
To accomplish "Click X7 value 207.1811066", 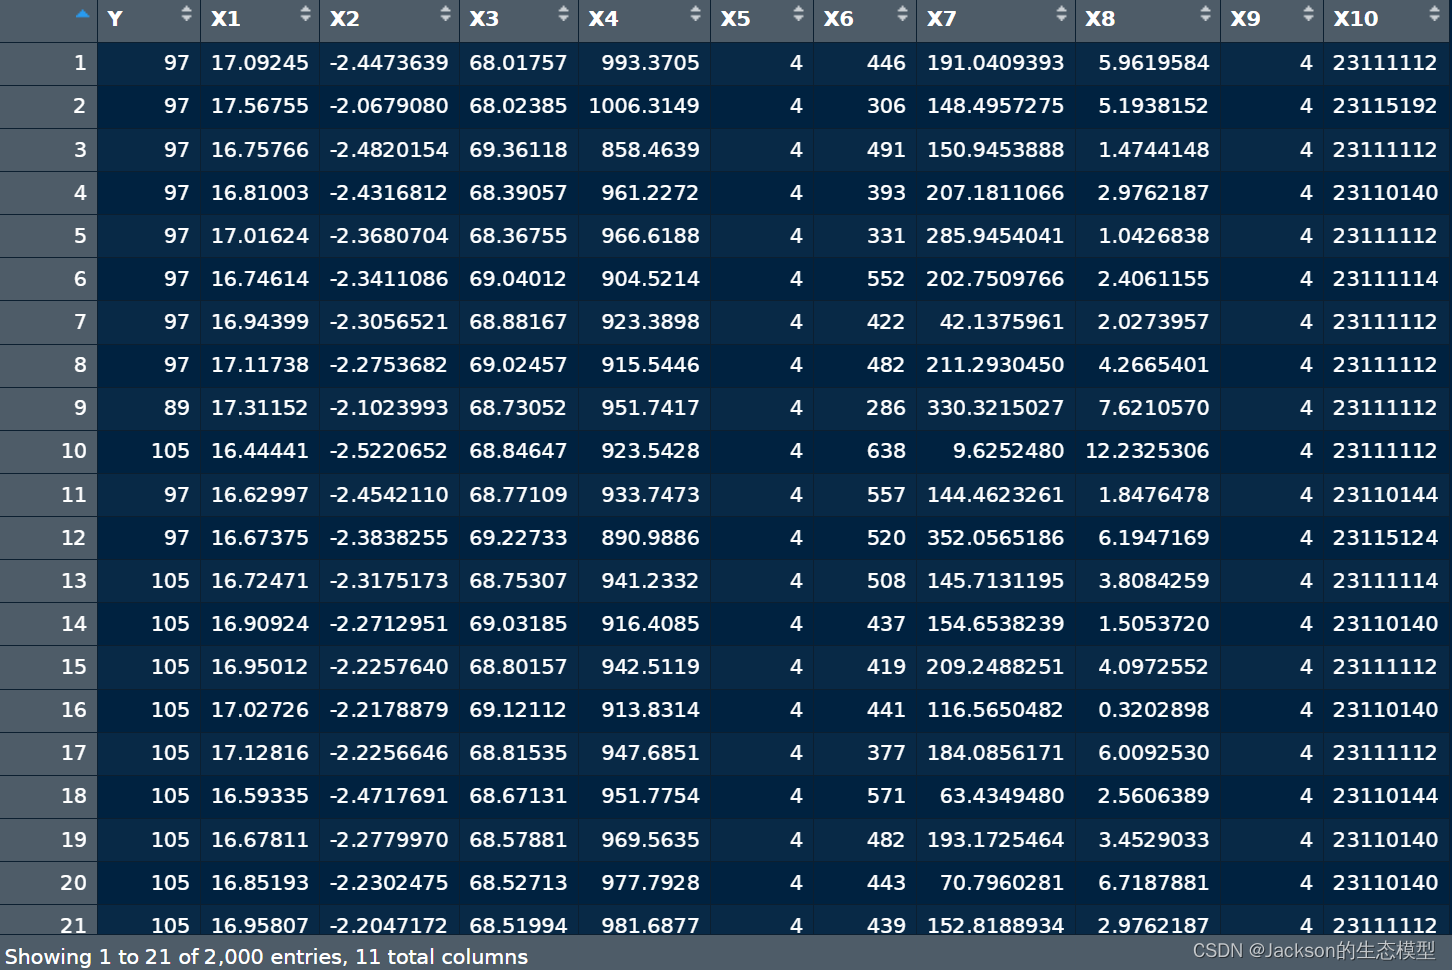I will pyautogui.click(x=995, y=193).
